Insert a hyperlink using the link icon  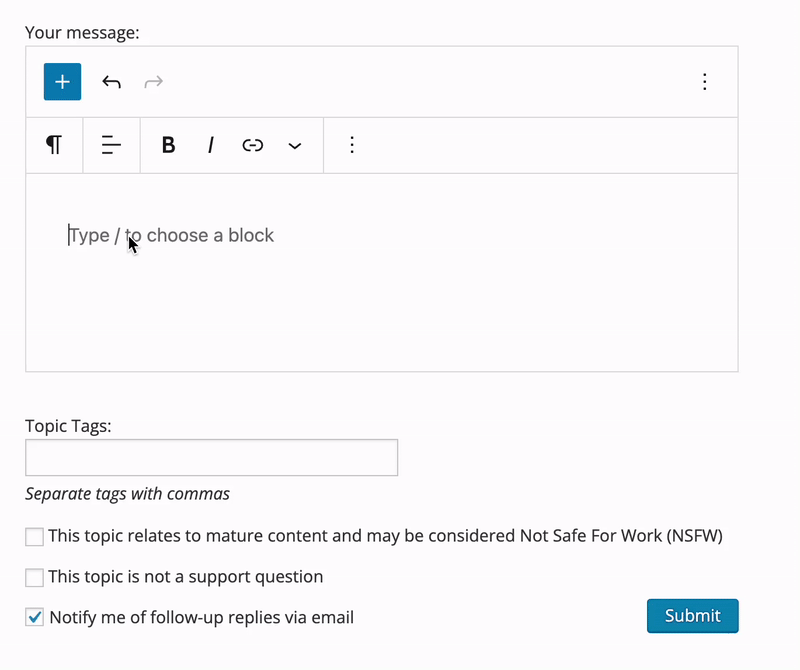click(252, 144)
